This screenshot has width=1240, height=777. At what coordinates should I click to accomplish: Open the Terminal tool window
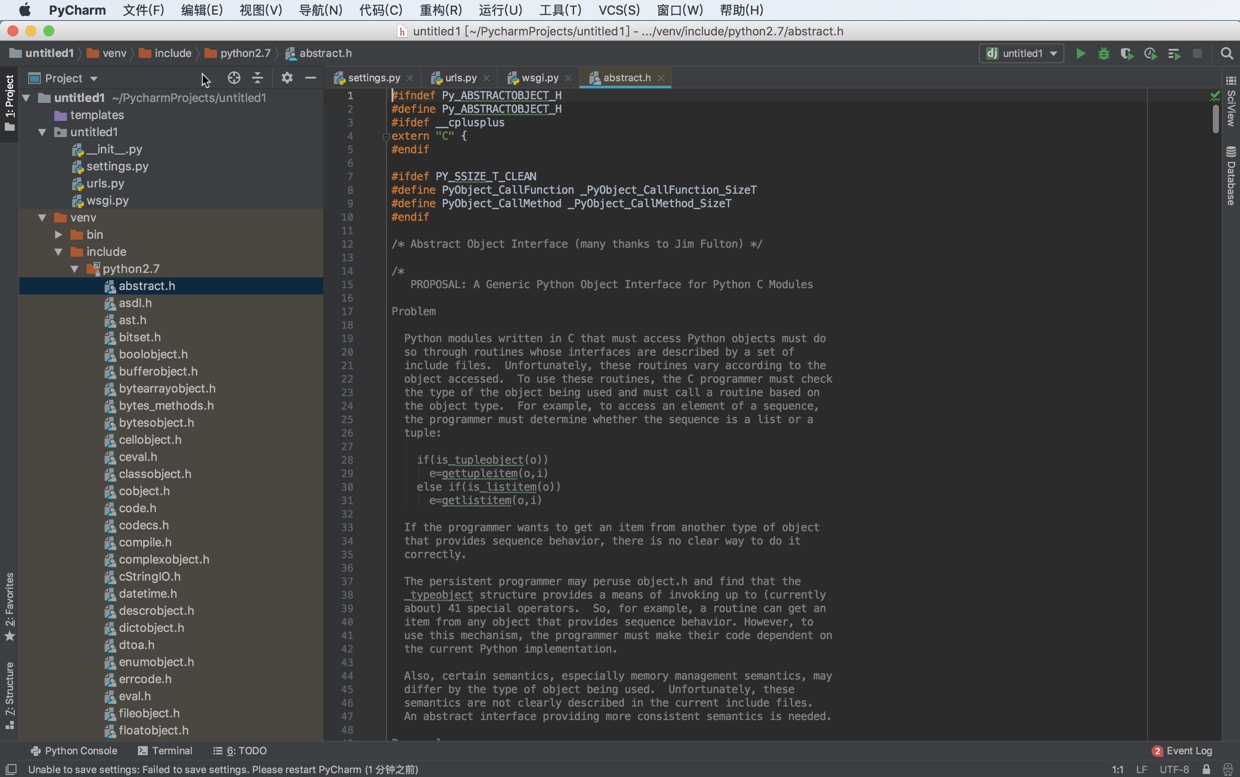(165, 751)
